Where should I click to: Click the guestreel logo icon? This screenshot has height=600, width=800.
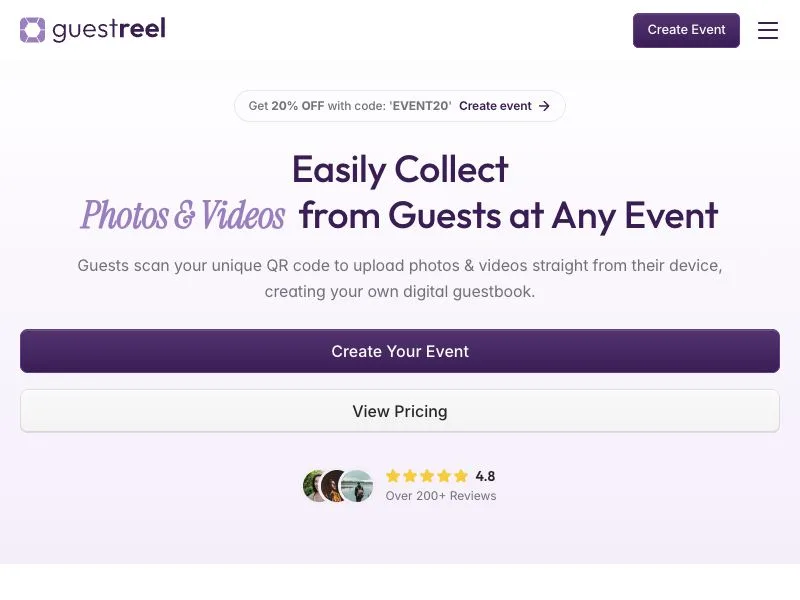(33, 30)
